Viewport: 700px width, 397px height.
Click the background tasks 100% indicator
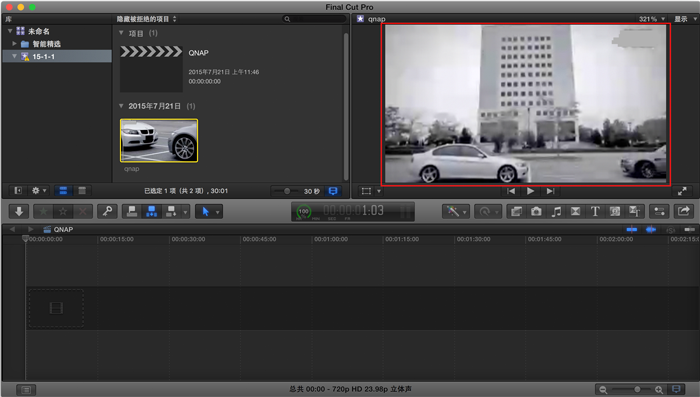point(304,211)
